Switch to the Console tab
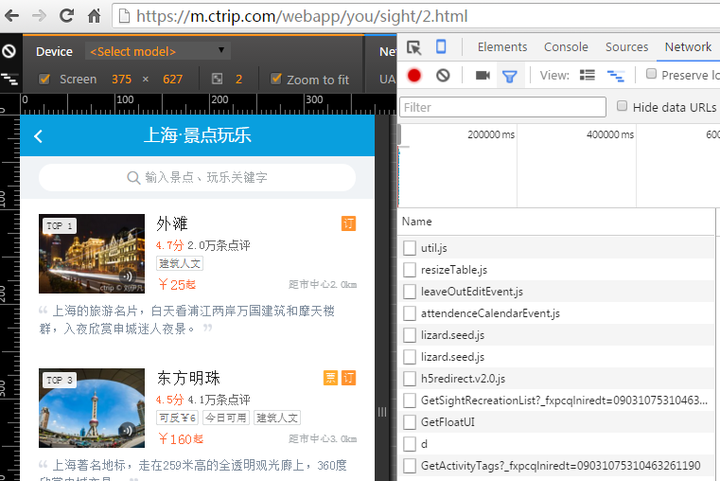Viewport: 720px width, 481px height. (x=566, y=47)
